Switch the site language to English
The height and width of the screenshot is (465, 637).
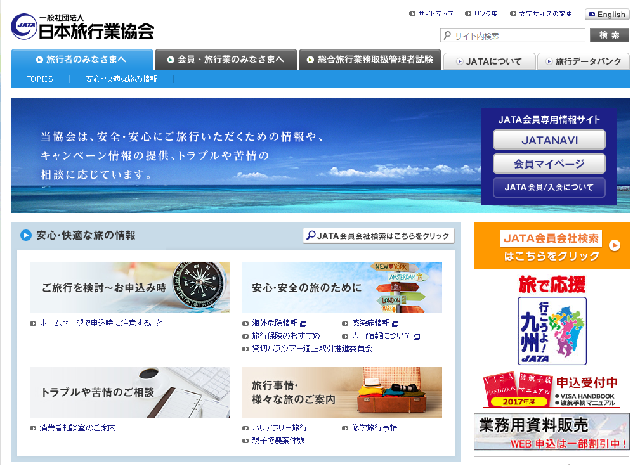pyautogui.click(x=607, y=14)
